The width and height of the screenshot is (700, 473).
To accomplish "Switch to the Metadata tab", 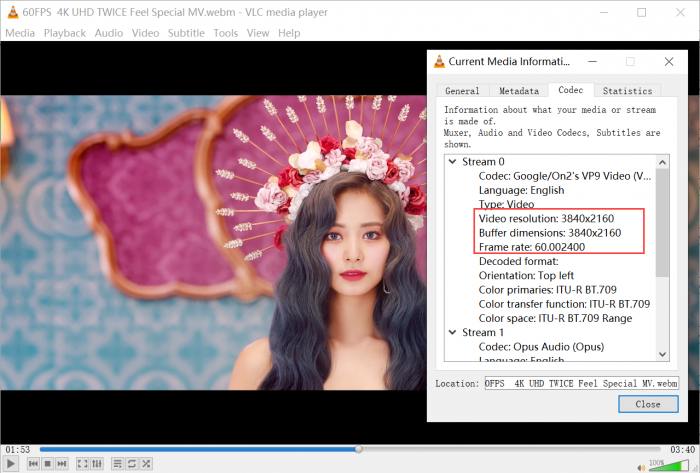I will pos(519,91).
